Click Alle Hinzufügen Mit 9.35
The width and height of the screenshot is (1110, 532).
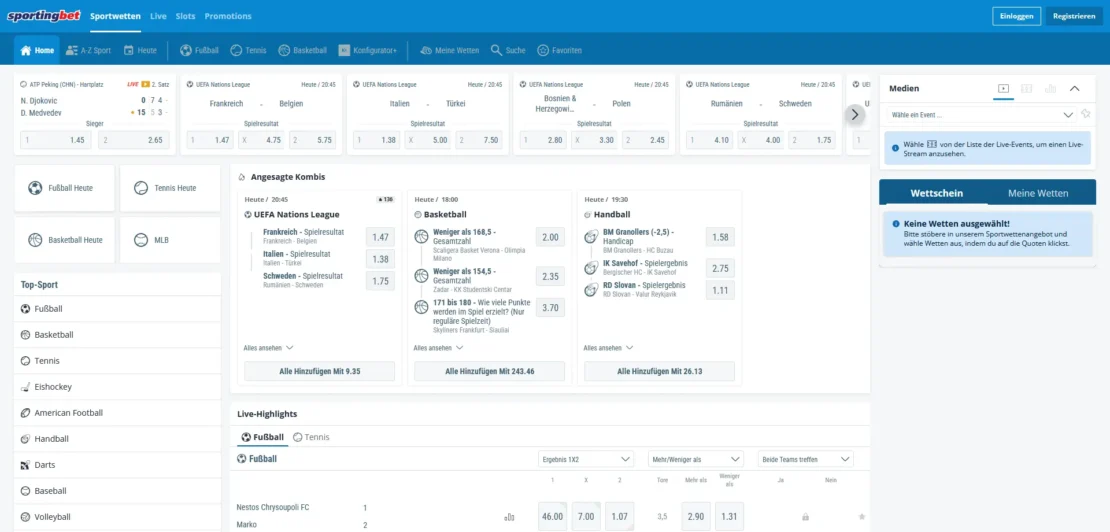[x=319, y=371]
